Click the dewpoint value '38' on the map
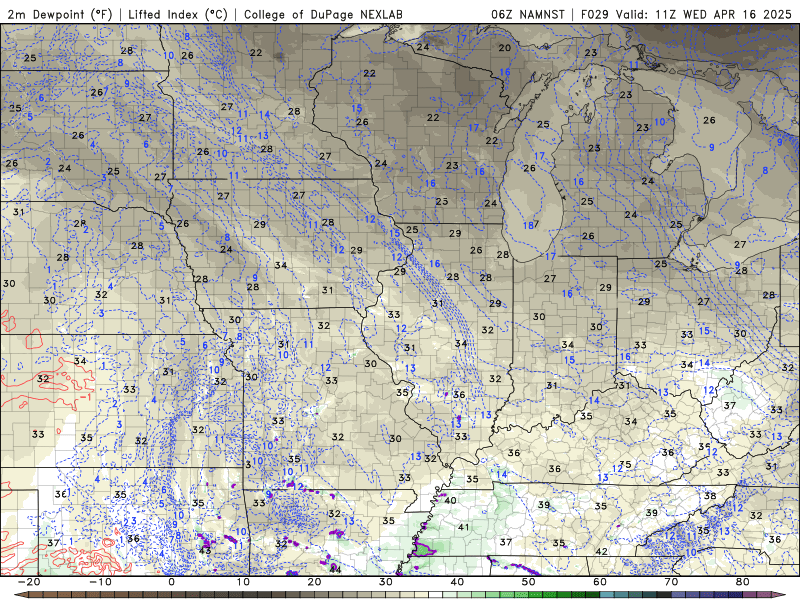This screenshot has width=800, height=600. 710,495
